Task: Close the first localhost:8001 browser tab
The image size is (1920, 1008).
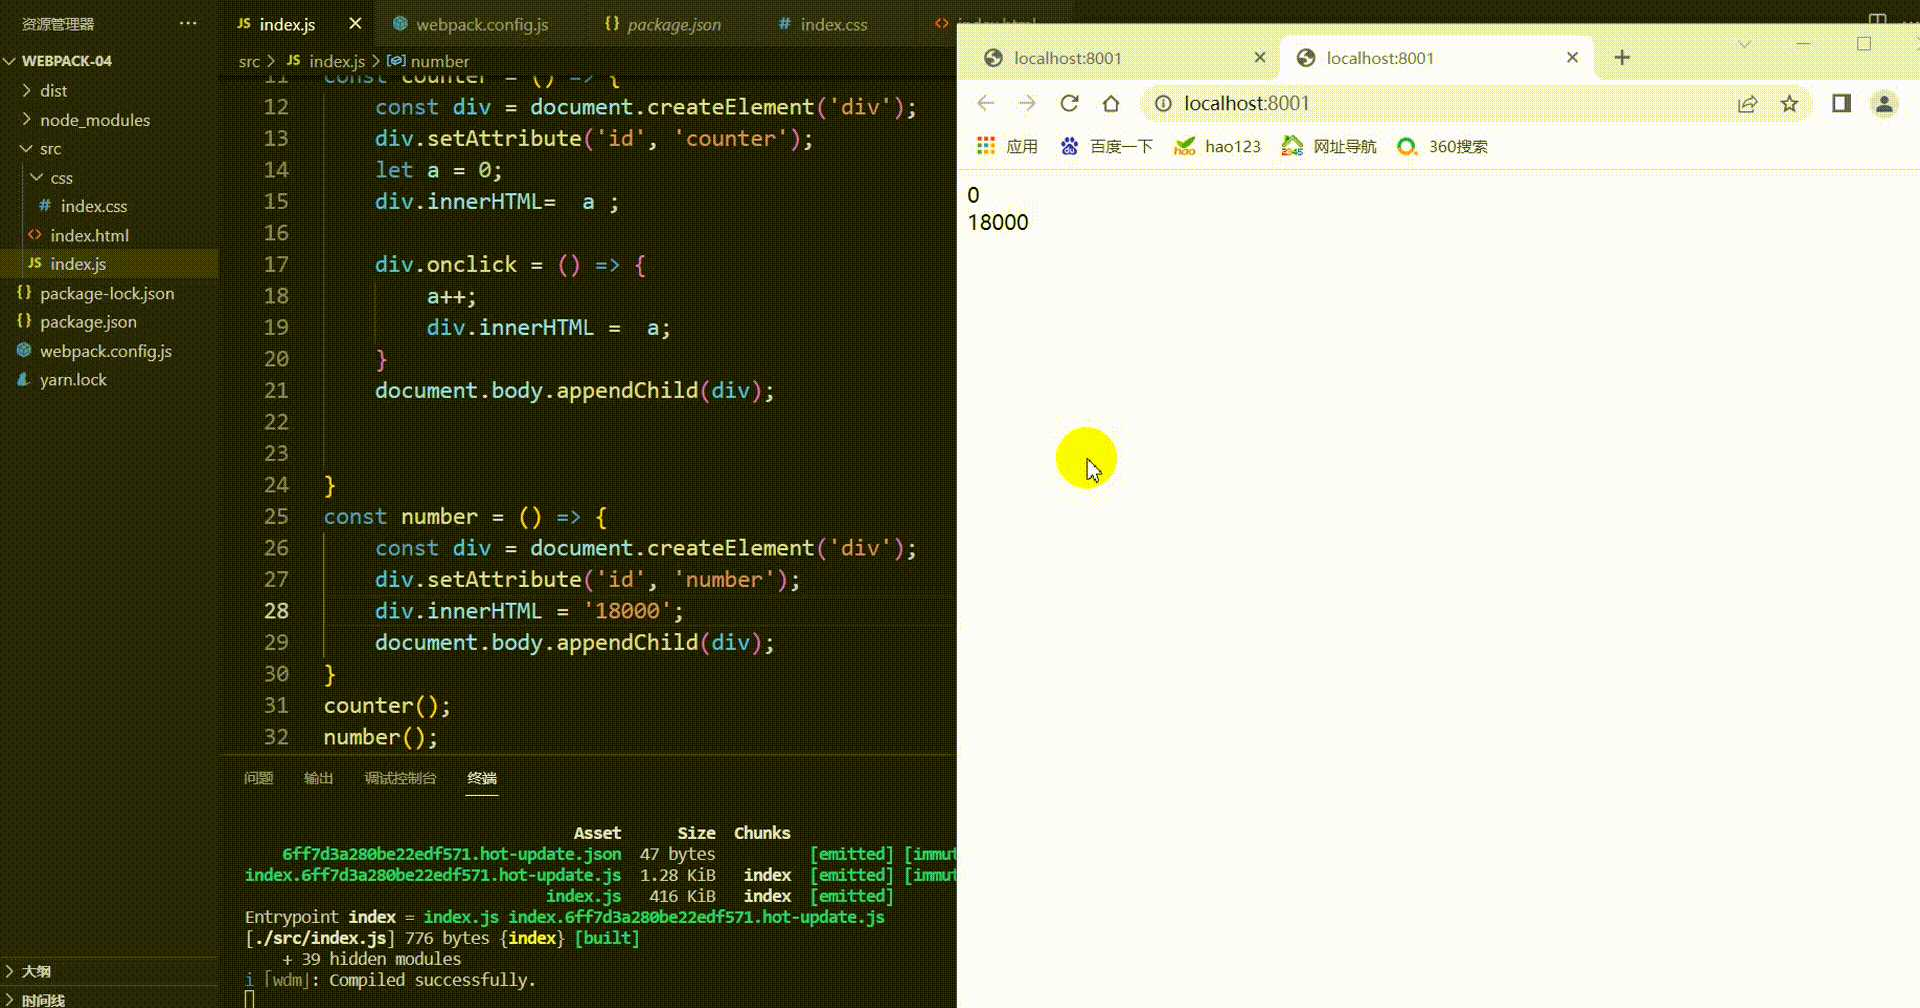Action: tap(1259, 58)
